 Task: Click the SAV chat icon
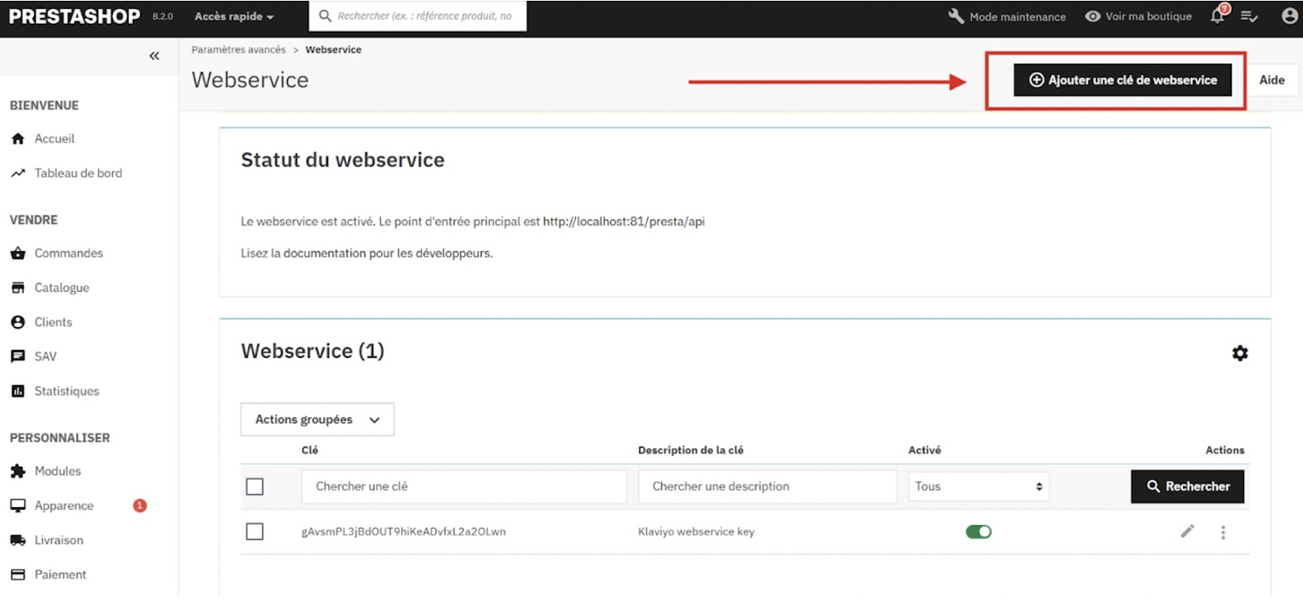click(18, 357)
